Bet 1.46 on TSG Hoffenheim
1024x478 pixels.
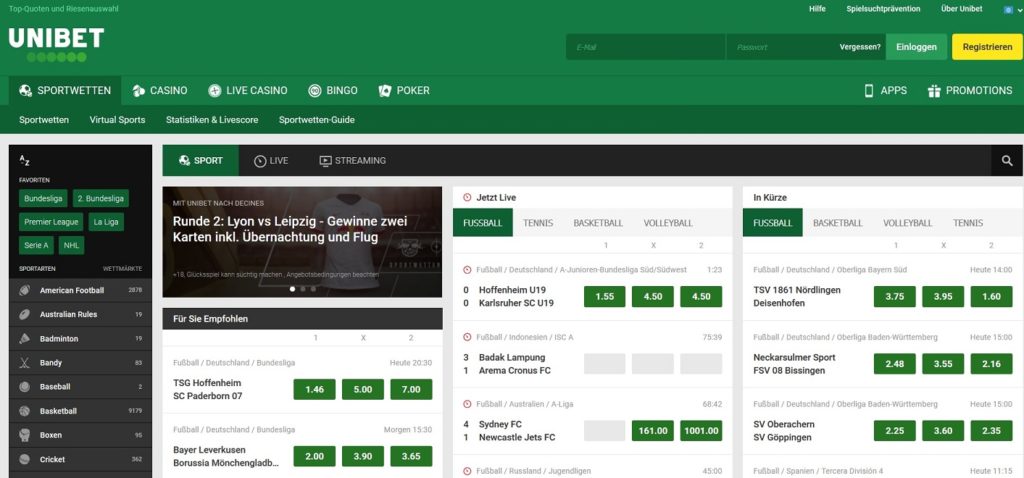coord(315,389)
